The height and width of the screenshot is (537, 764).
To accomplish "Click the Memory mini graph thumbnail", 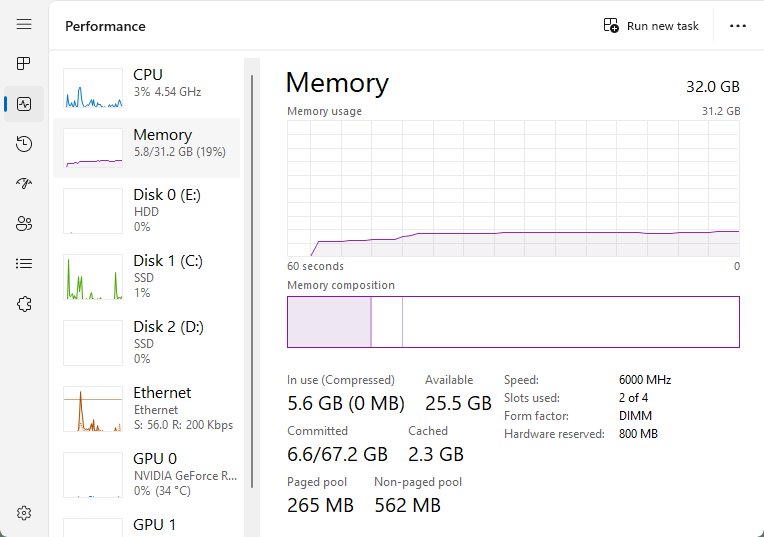I will pyautogui.click(x=93, y=148).
